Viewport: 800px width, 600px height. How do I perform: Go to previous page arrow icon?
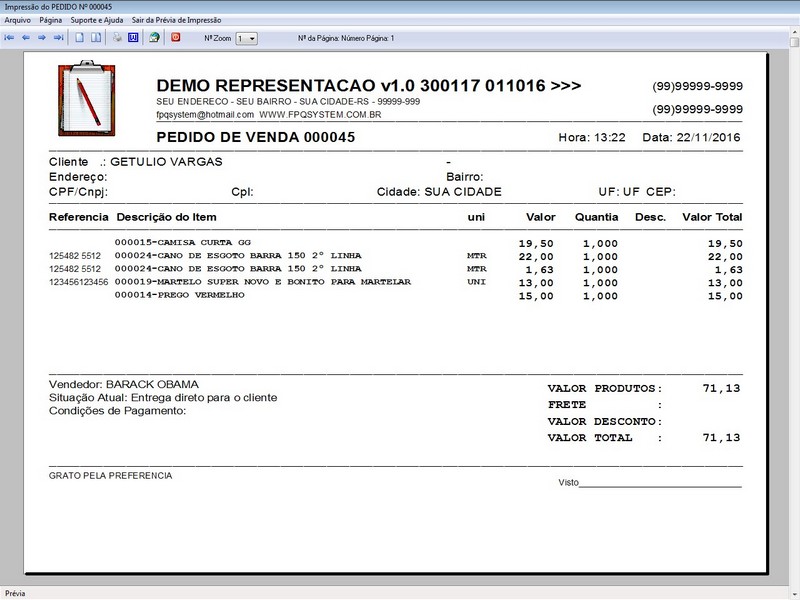pos(26,38)
